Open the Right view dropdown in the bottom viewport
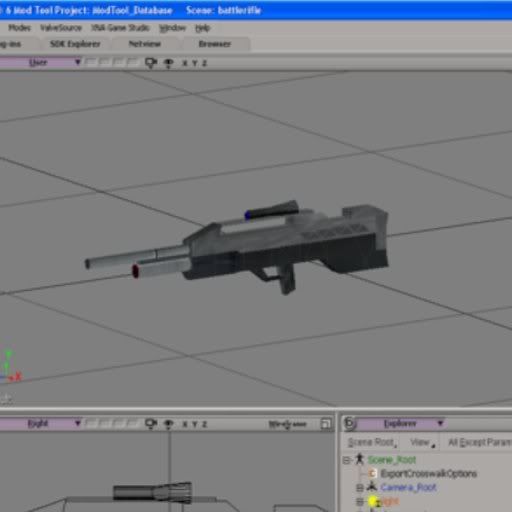 pyautogui.click(x=40, y=423)
